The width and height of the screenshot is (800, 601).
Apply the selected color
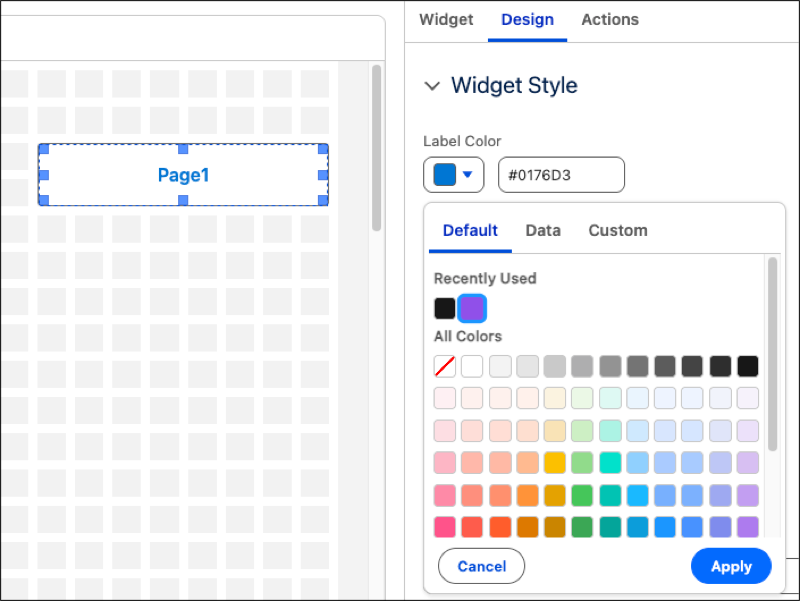[731, 566]
